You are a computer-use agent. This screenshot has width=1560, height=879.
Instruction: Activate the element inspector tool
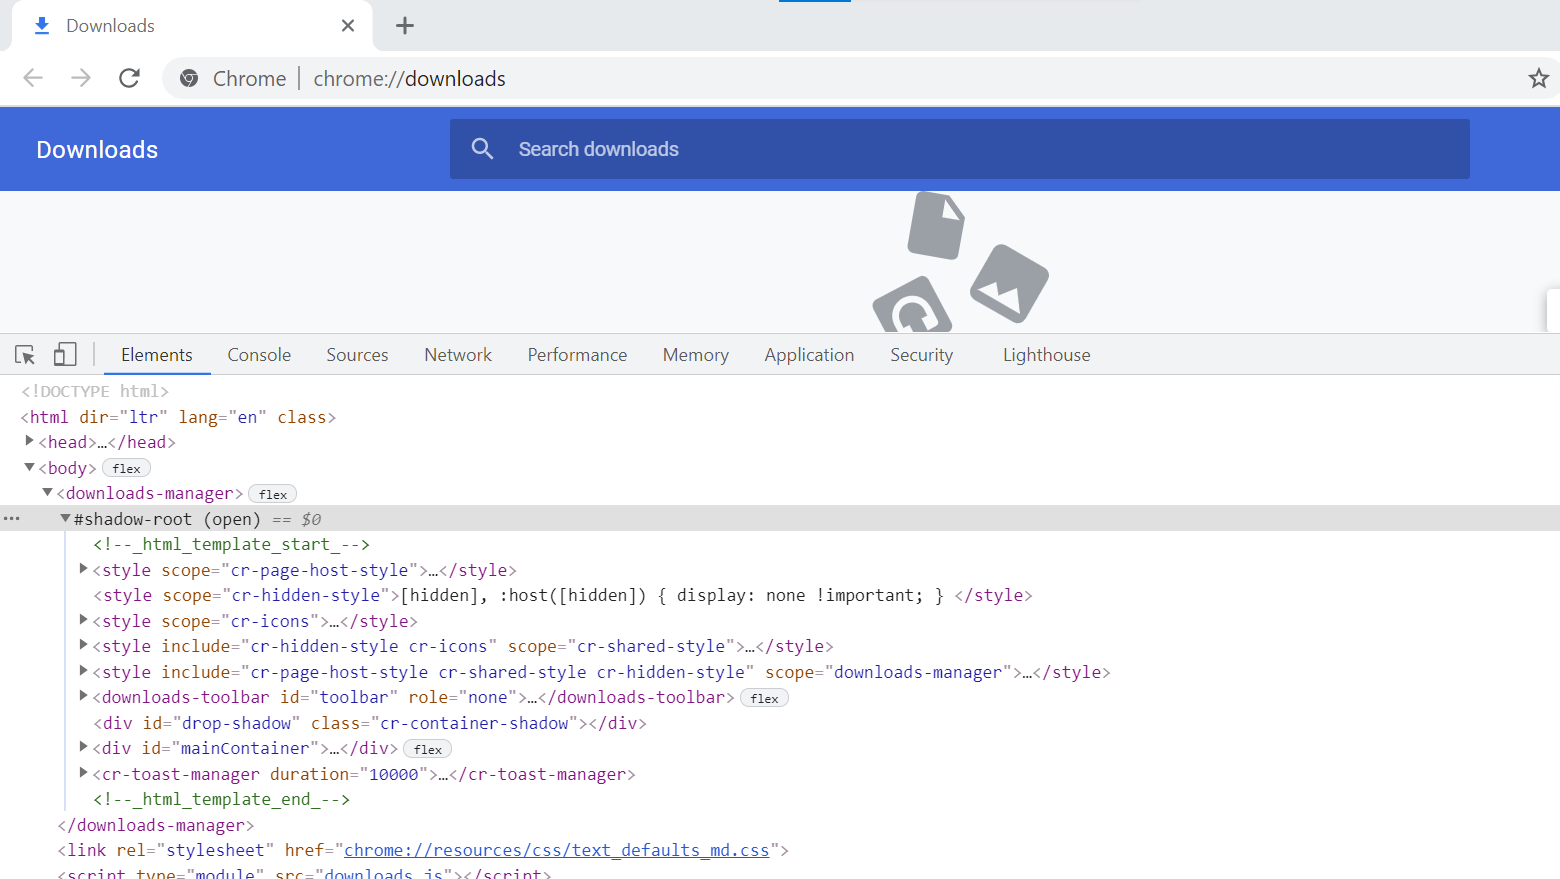pyautogui.click(x=25, y=355)
